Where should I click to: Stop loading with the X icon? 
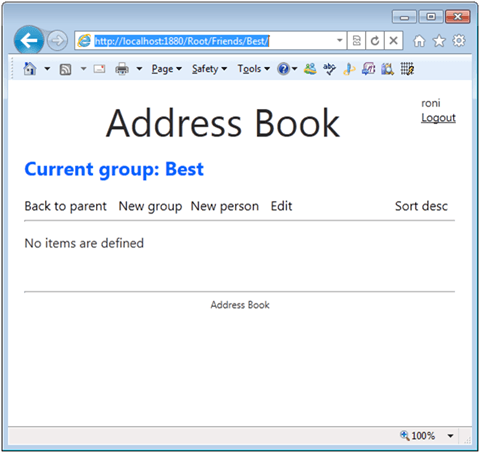pyautogui.click(x=393, y=41)
